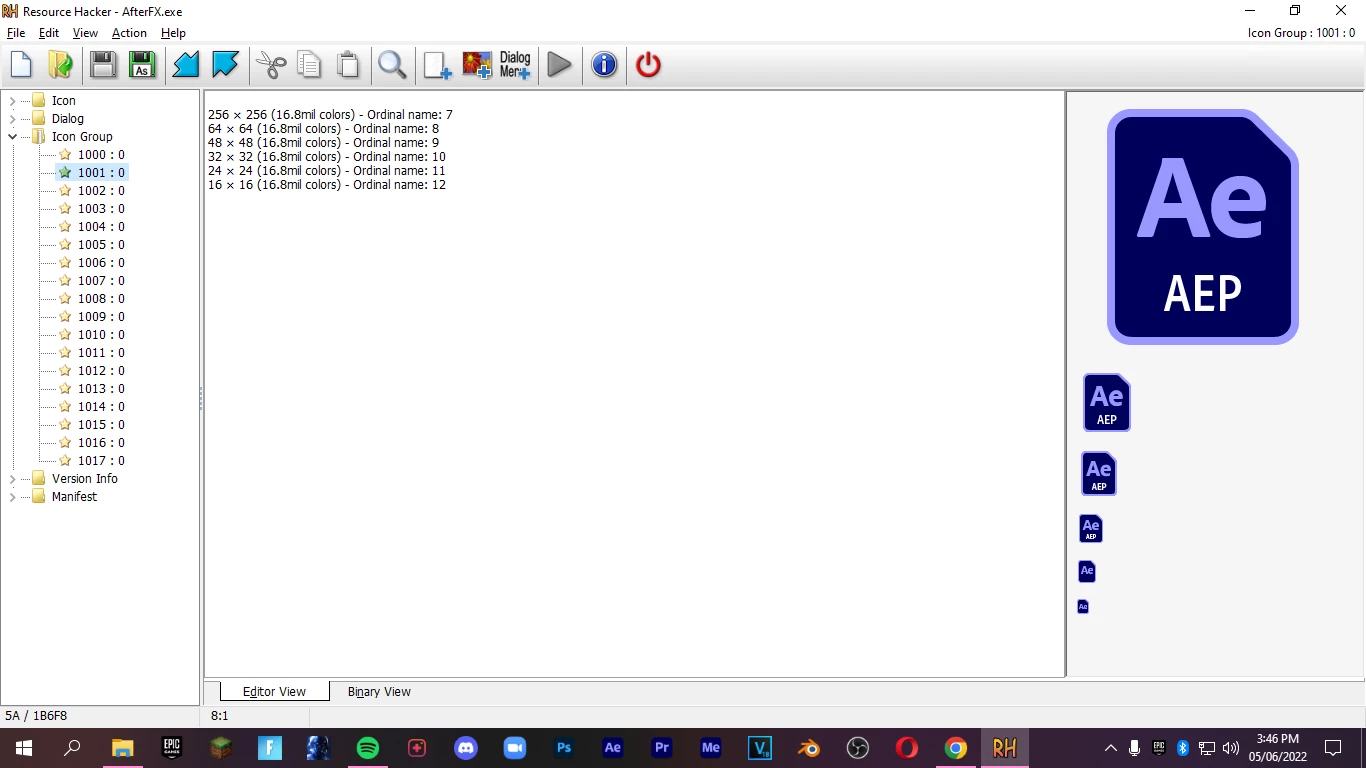Open Premiere Pro from the taskbar
The height and width of the screenshot is (768, 1366).
tap(662, 748)
